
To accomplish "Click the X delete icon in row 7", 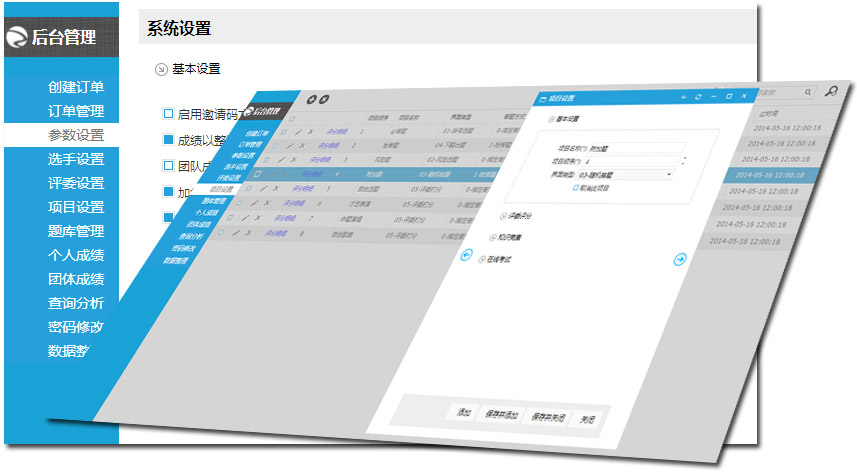I will click(258, 218).
